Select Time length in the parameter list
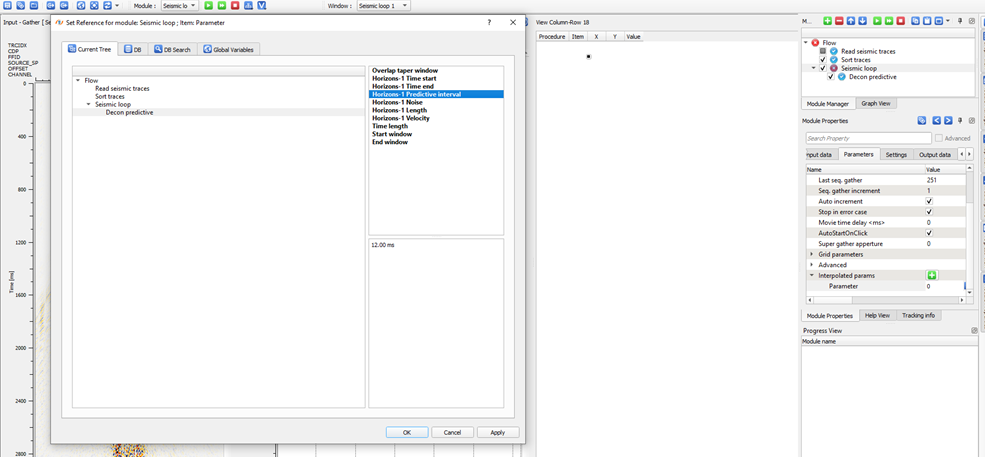Screen dimensions: 985x457 (389, 126)
